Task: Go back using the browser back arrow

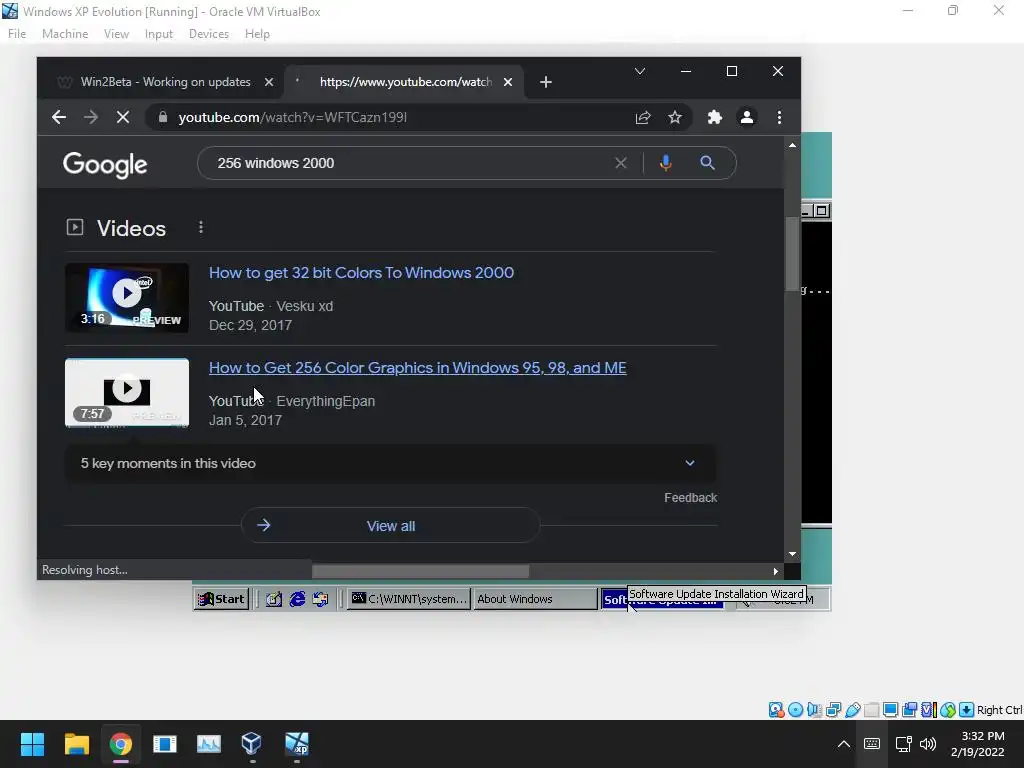Action: [59, 118]
